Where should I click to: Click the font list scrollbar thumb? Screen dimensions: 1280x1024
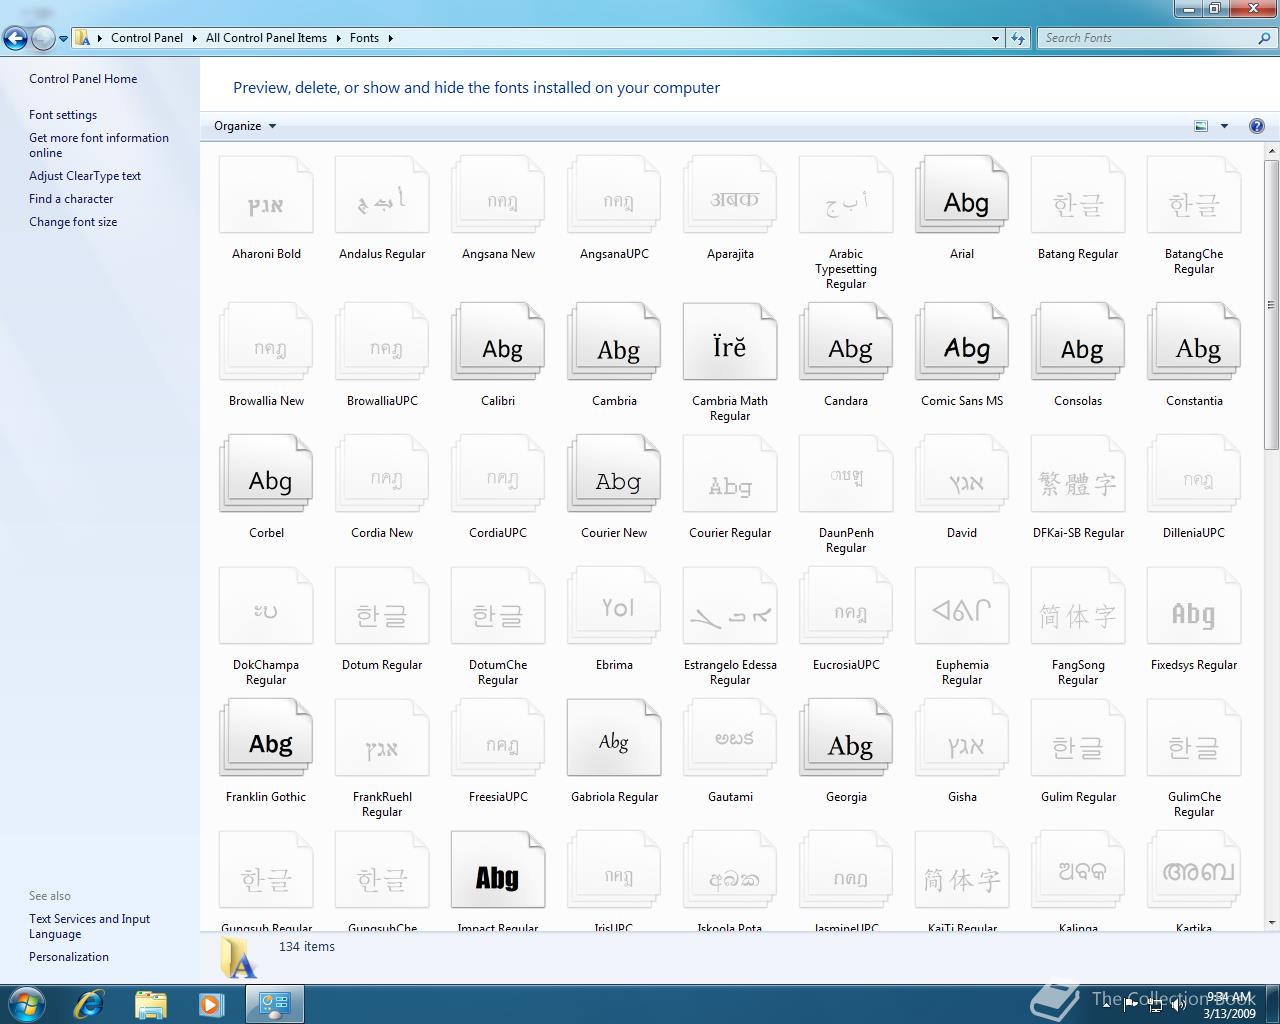pyautogui.click(x=1272, y=304)
